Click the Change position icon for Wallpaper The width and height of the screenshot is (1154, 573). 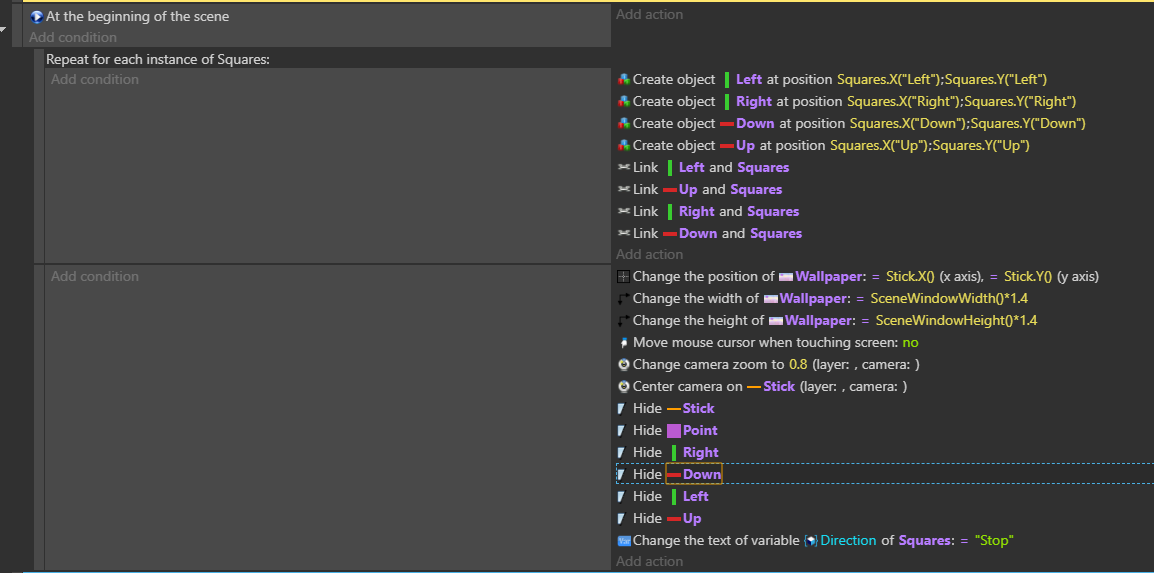624,277
